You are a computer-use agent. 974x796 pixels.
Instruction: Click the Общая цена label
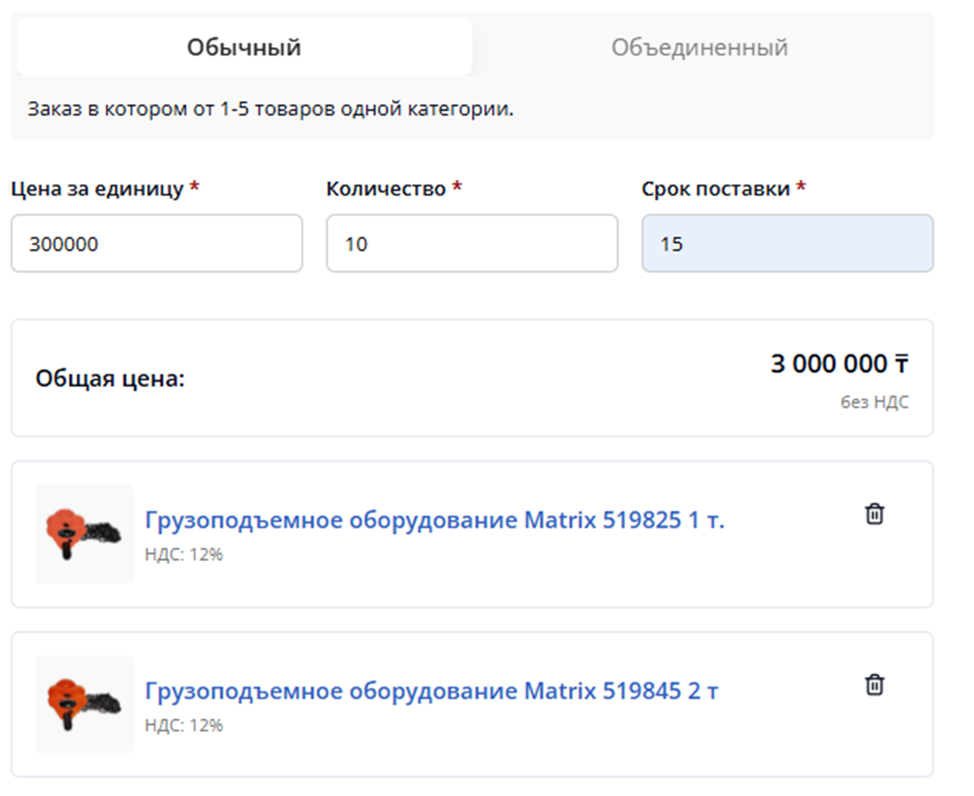click(110, 379)
